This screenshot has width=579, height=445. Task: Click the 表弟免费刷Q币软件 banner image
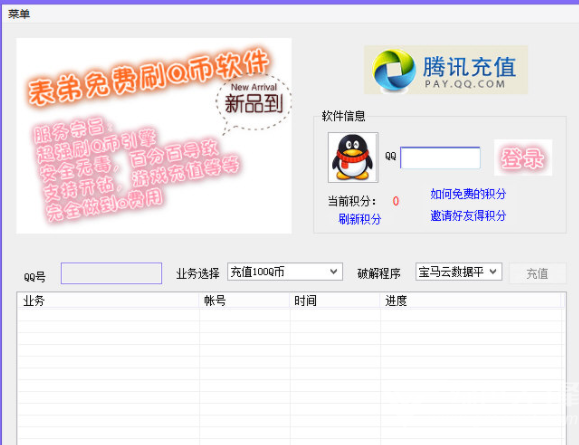tap(154, 136)
